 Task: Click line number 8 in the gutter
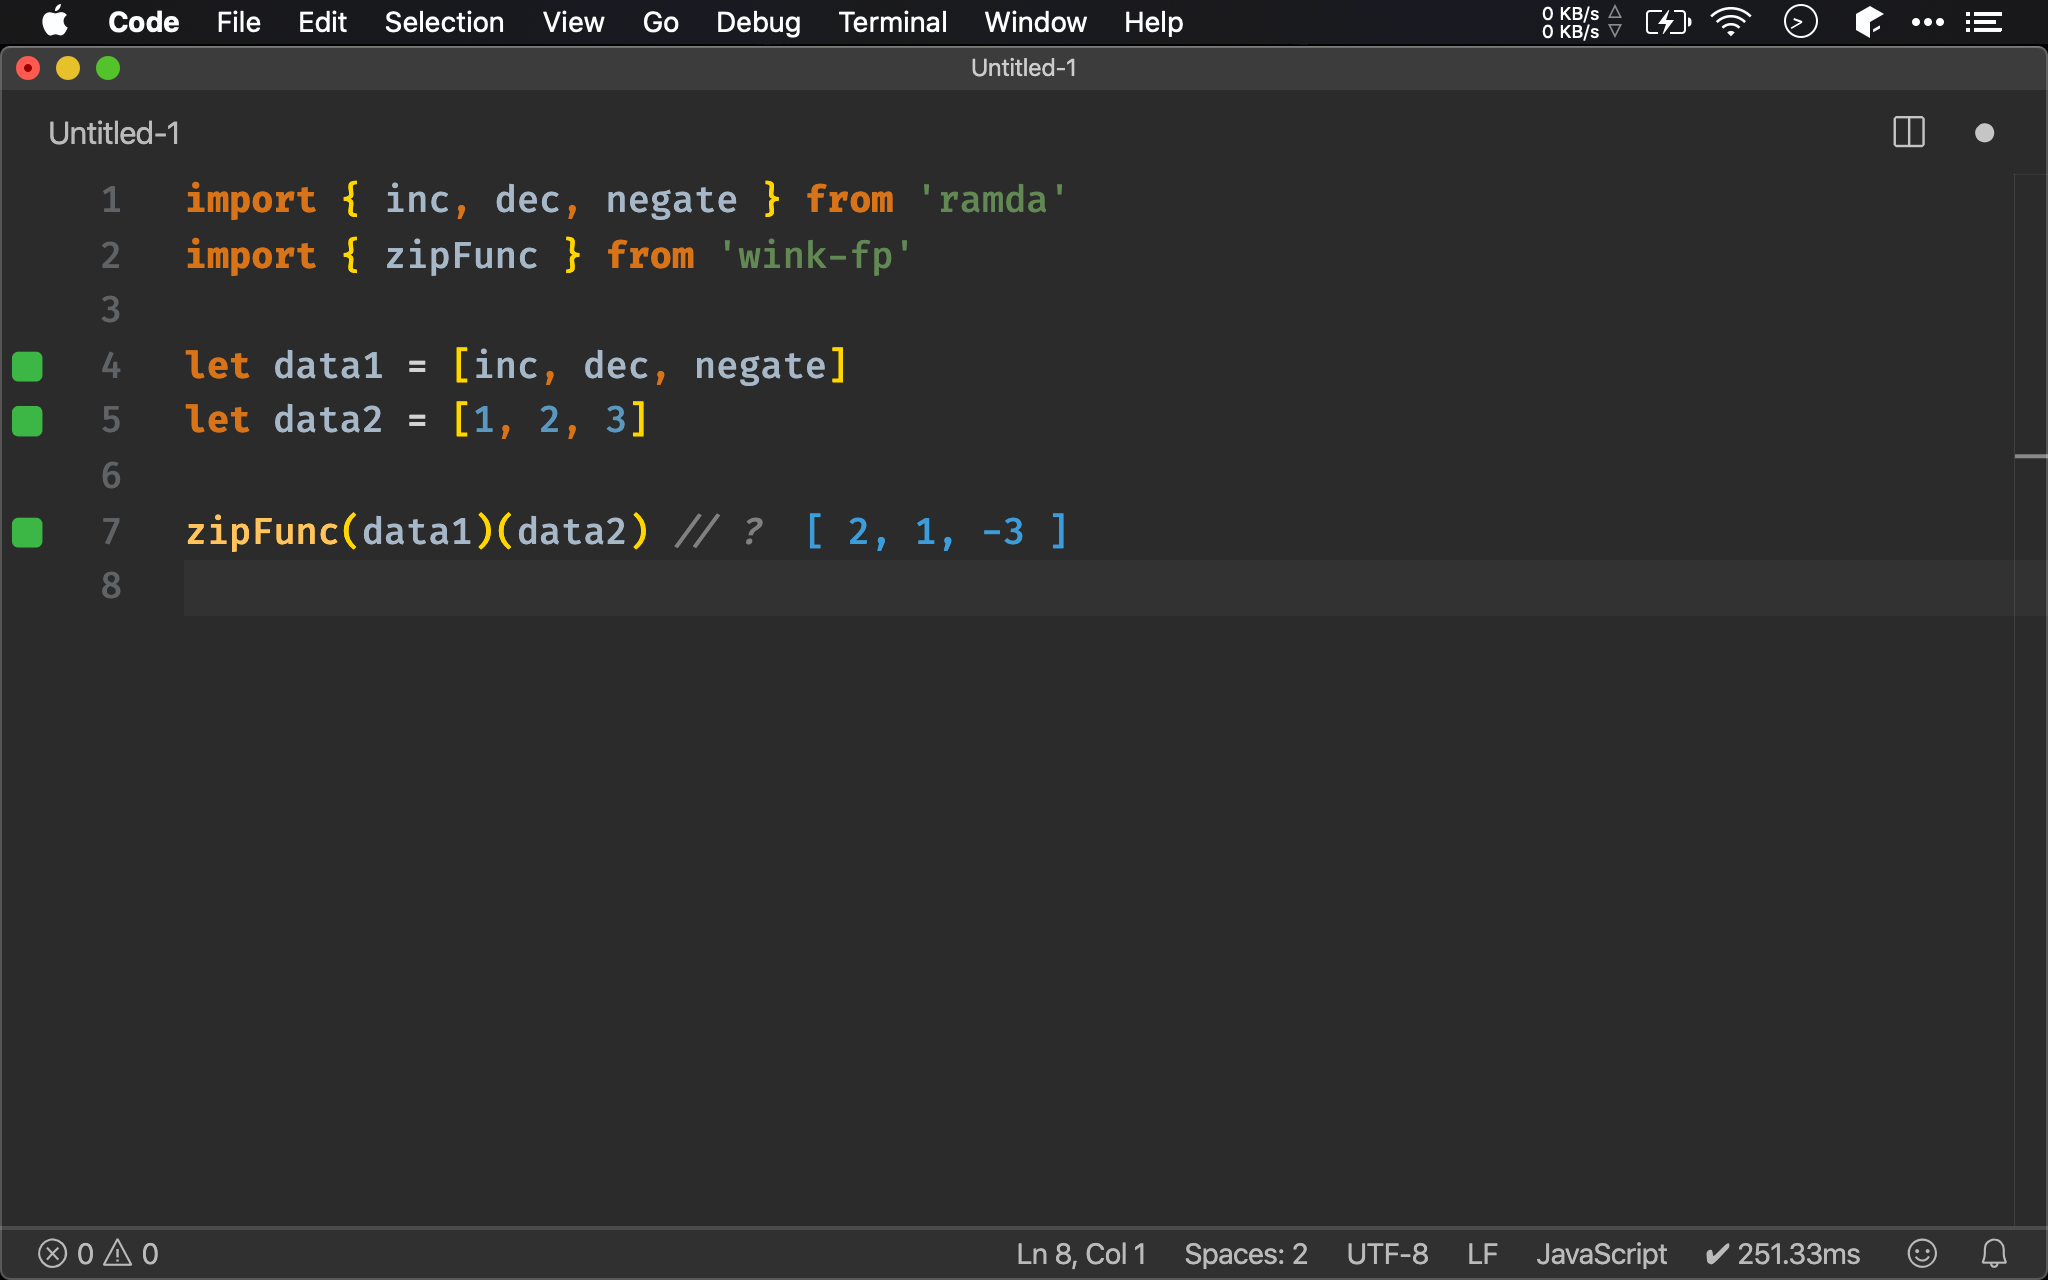click(111, 586)
